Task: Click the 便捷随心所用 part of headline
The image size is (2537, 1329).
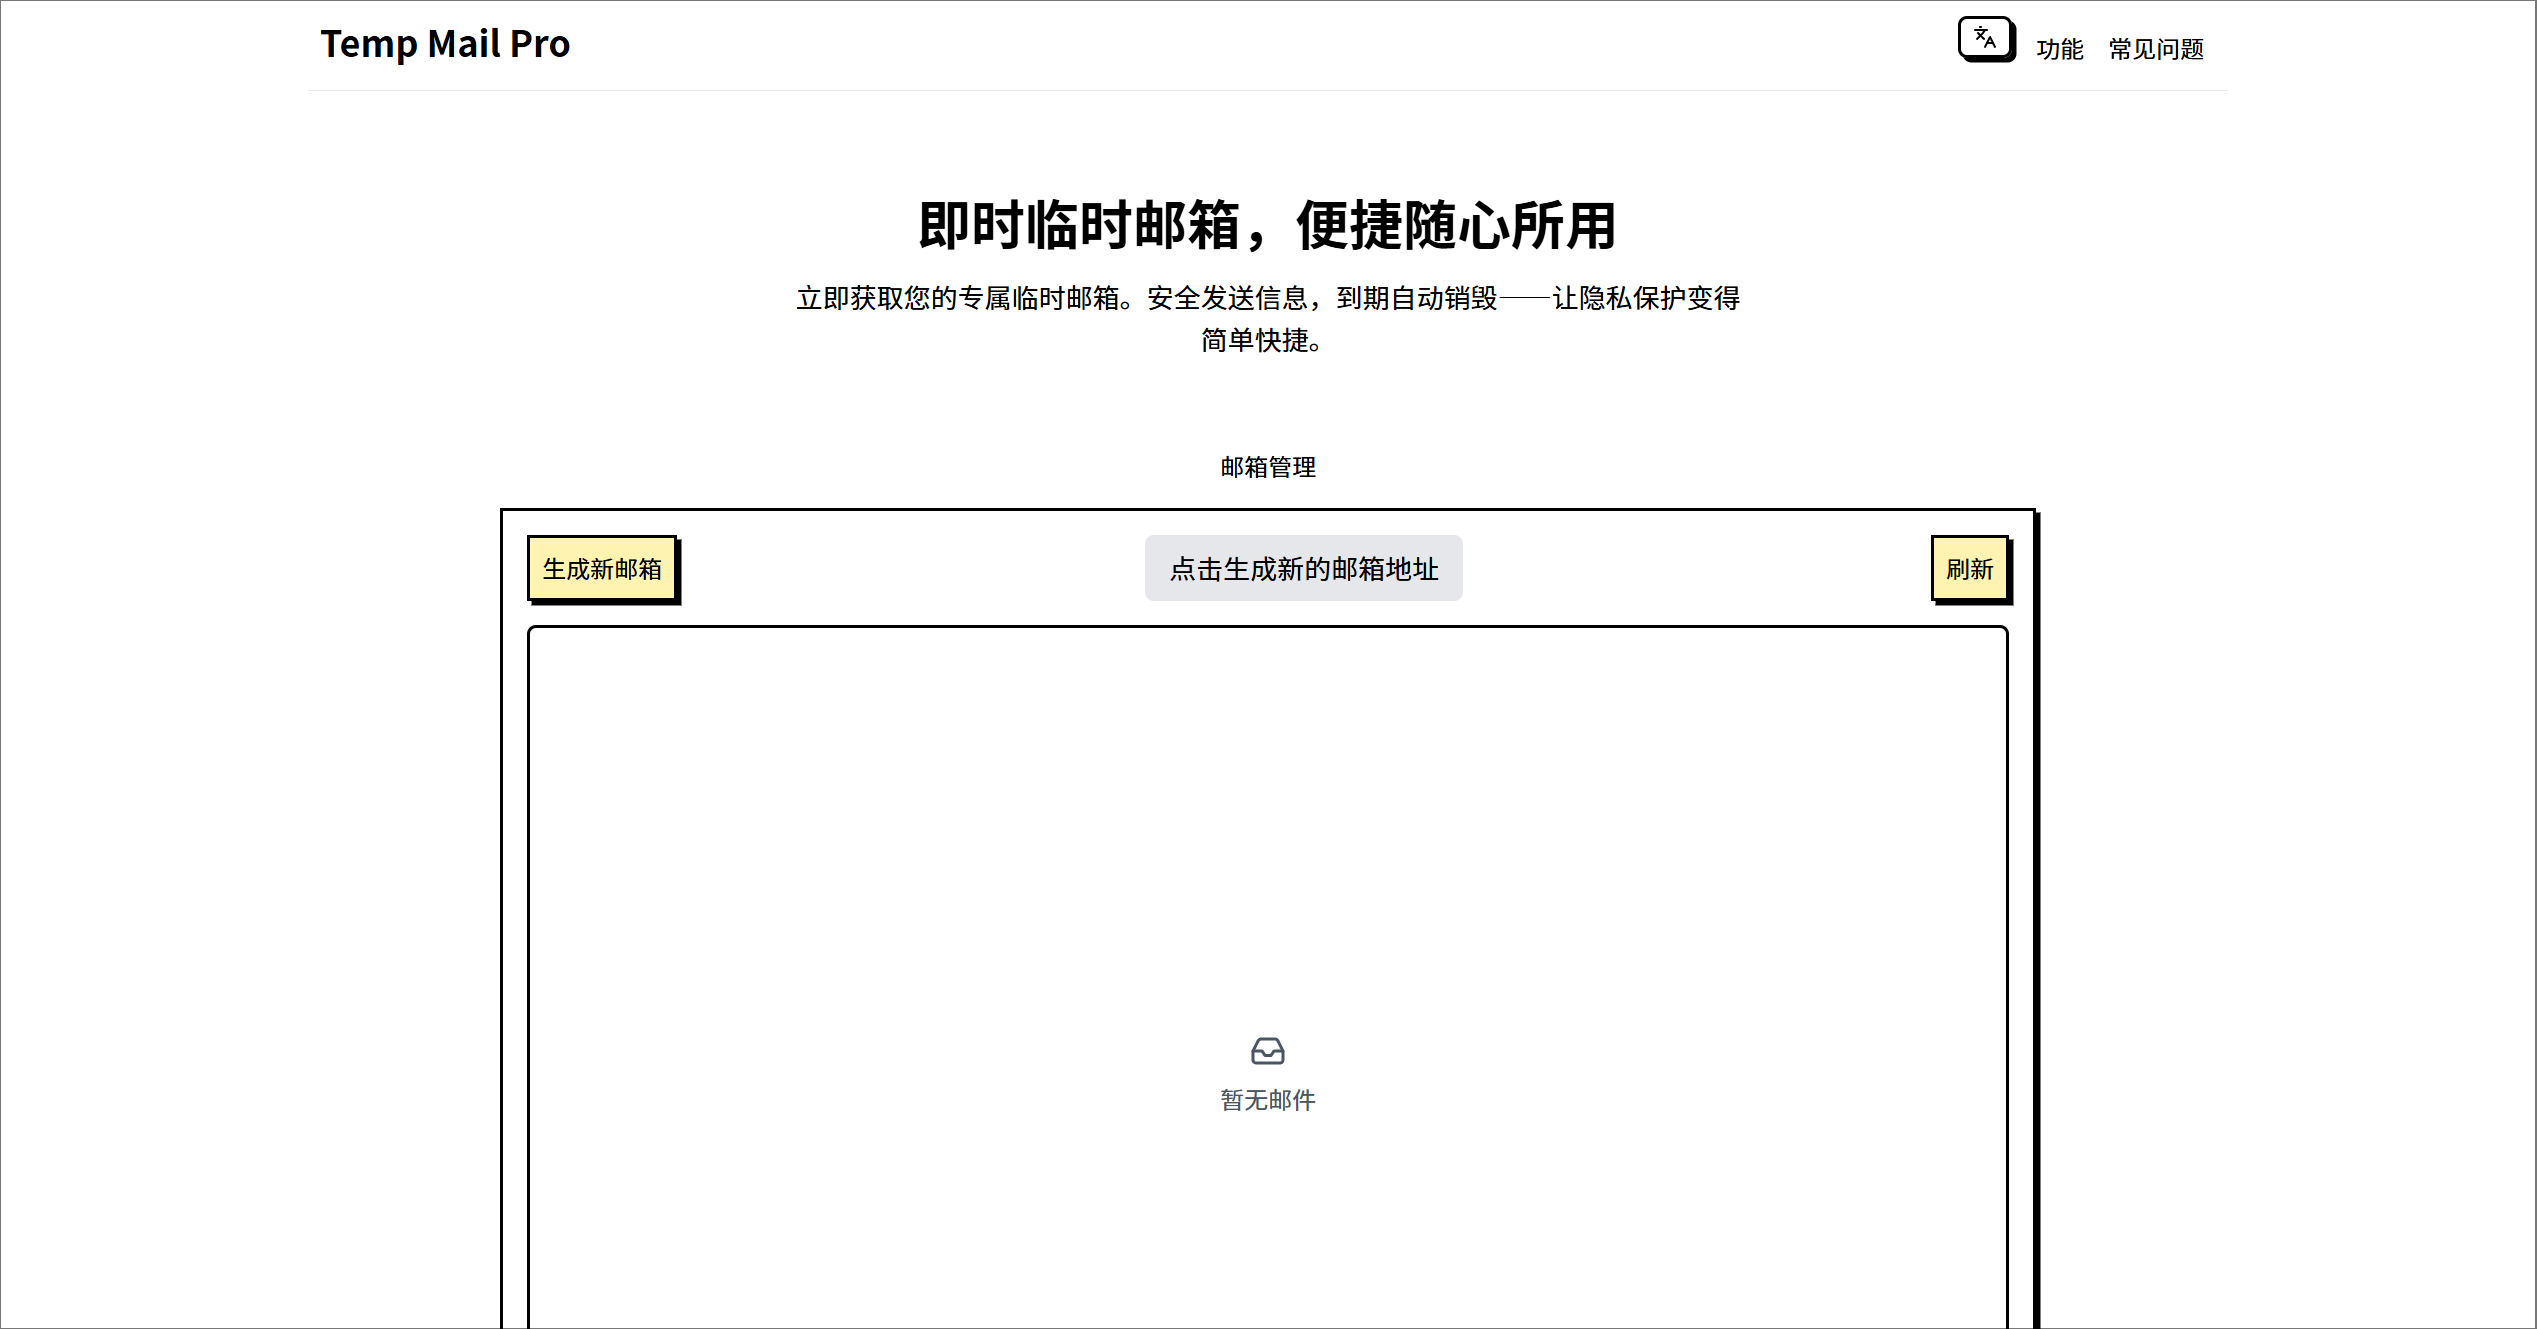Action: pos(1455,225)
